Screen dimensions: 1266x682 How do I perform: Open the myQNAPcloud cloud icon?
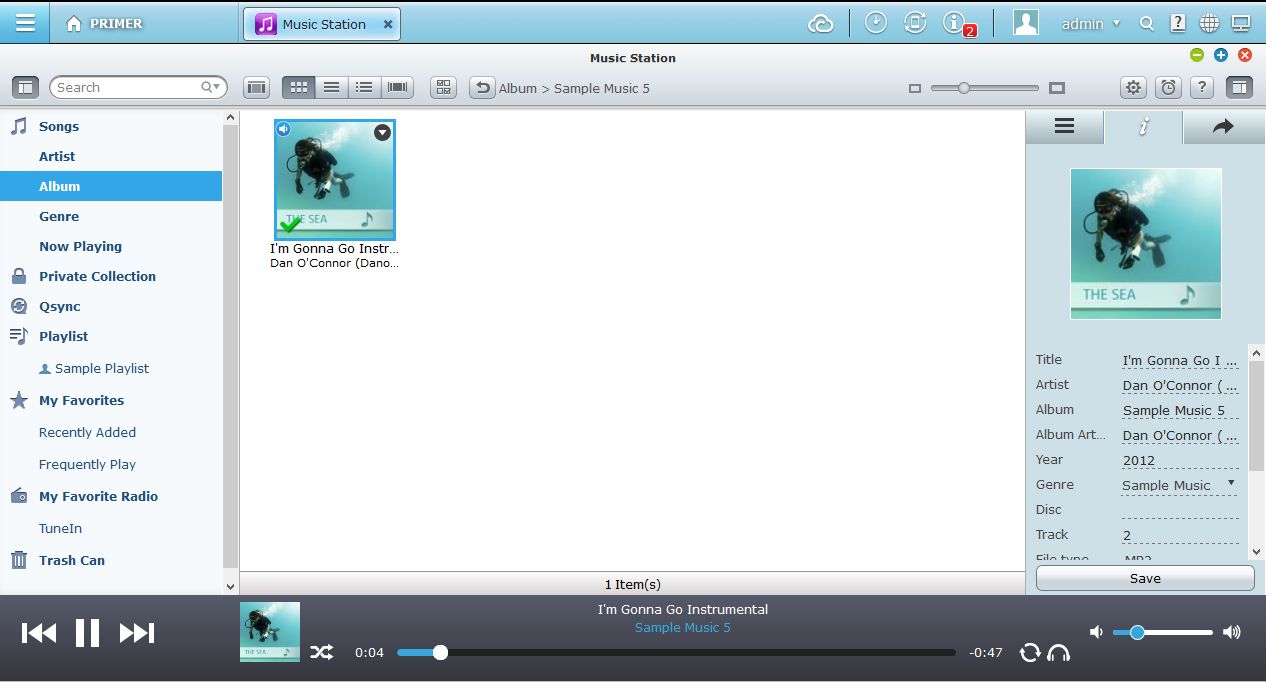pos(820,24)
